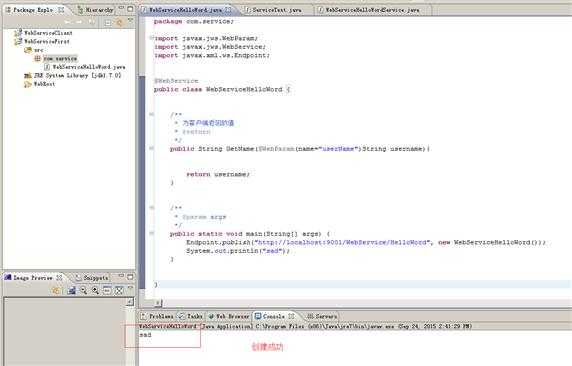The width and height of the screenshot is (572, 366).
Task: Switch to the Package Explorer tab
Action: click(x=33, y=10)
